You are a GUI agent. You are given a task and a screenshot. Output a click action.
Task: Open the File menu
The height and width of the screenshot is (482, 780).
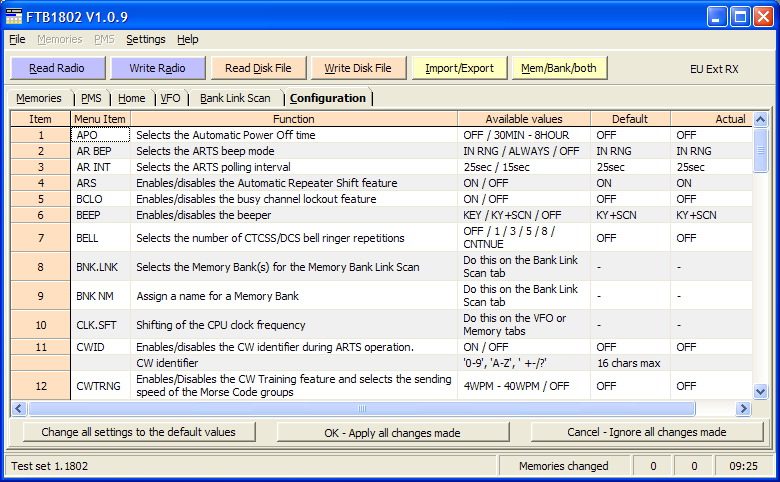point(18,39)
